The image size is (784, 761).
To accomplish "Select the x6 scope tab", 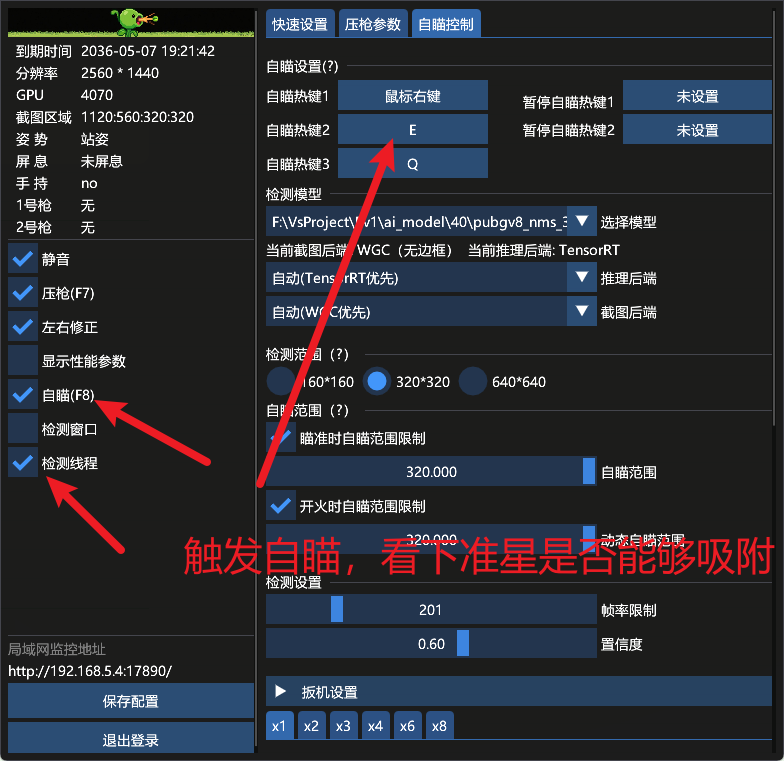I will (408, 725).
